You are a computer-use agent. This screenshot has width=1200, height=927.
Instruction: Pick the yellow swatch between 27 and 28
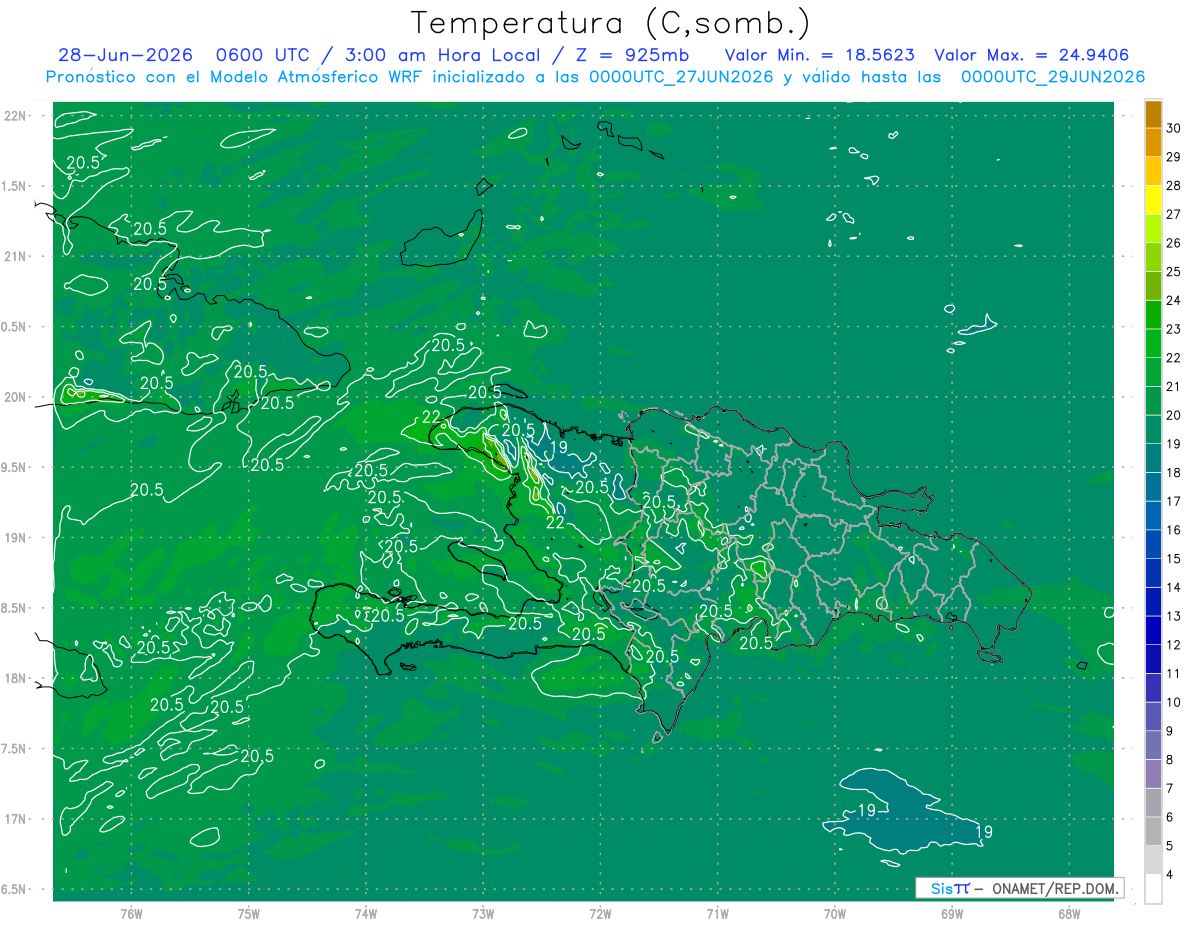pos(1153,200)
